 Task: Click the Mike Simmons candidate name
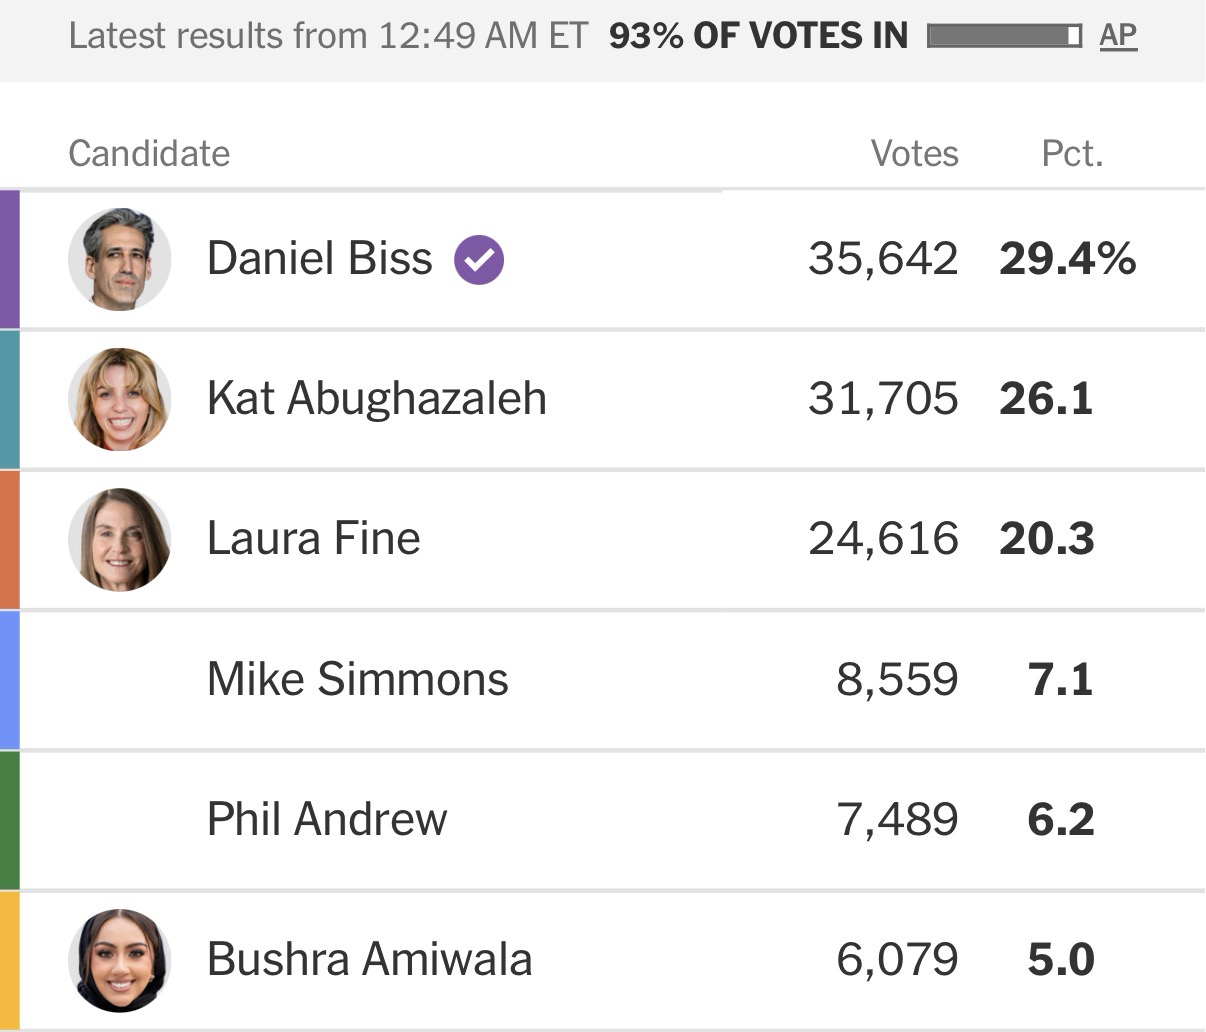358,680
